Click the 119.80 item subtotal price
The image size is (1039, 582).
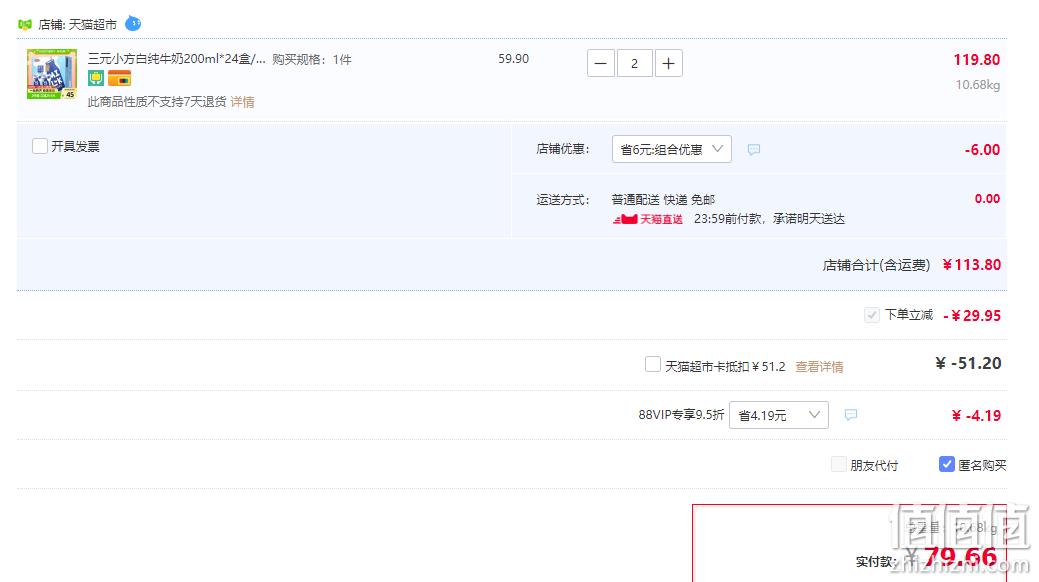pos(977,60)
